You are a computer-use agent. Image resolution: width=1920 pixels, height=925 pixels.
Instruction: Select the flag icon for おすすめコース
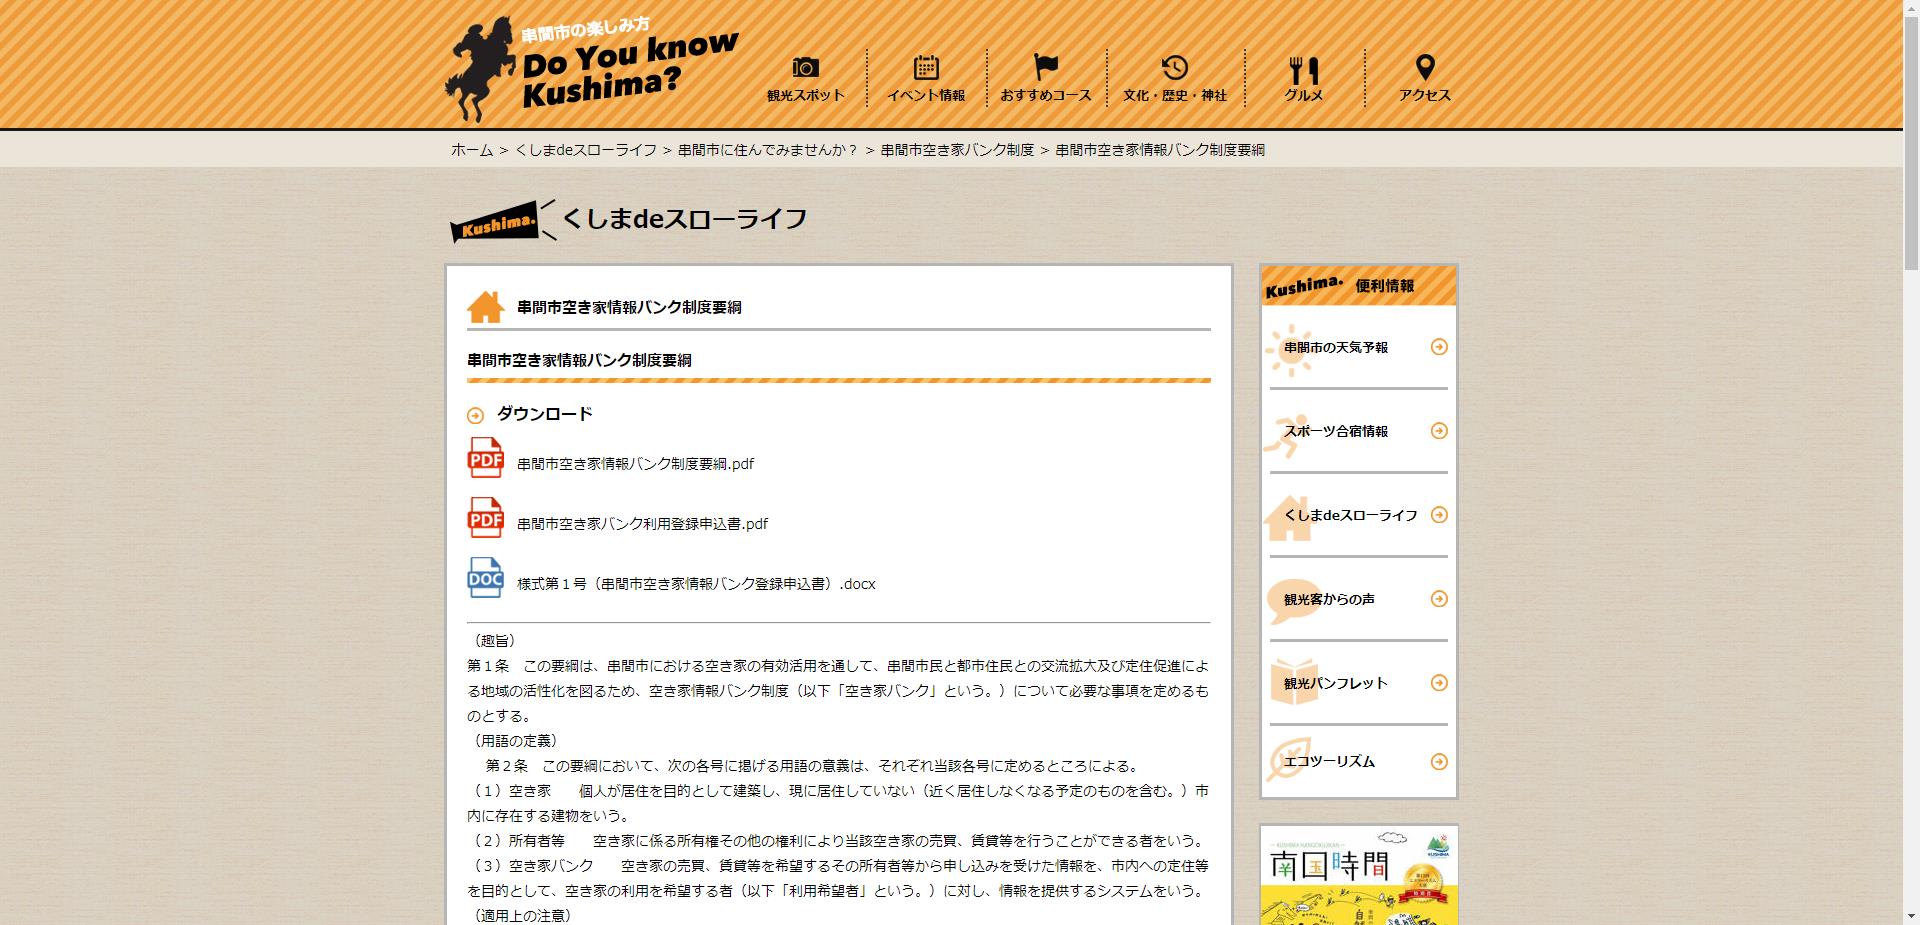[x=1045, y=65]
